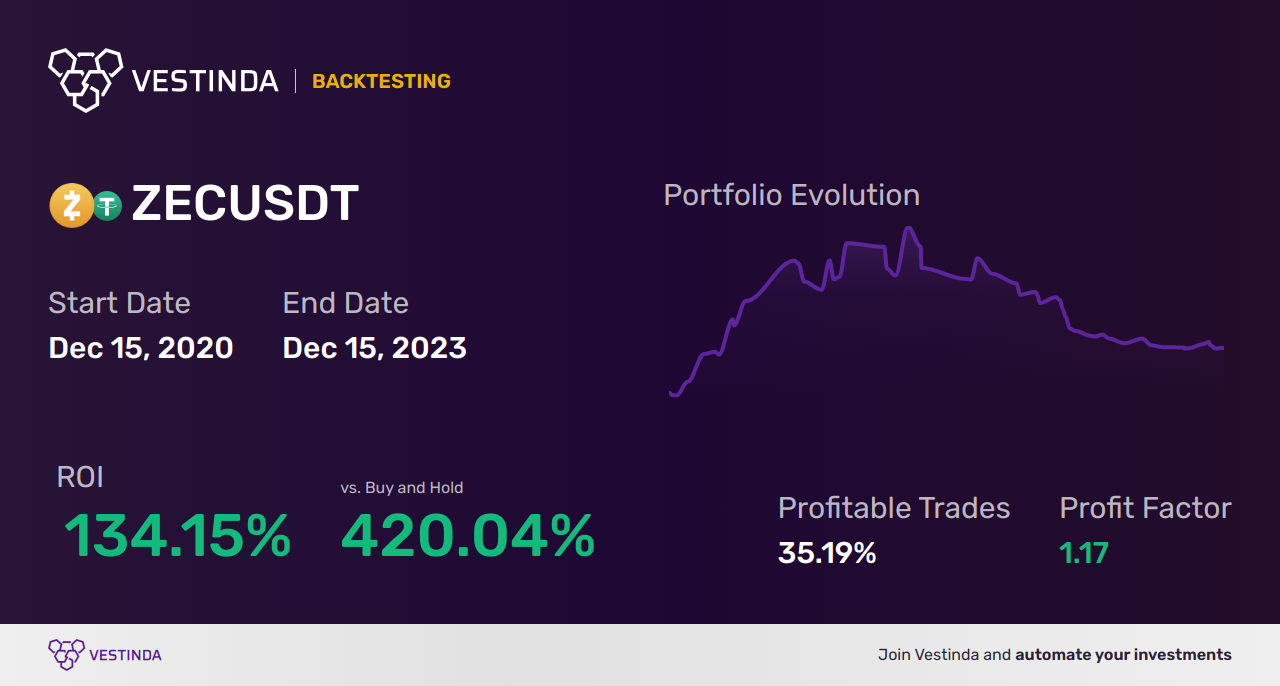Click the 420.04% comparison value
The height and width of the screenshot is (686, 1280).
(x=467, y=536)
